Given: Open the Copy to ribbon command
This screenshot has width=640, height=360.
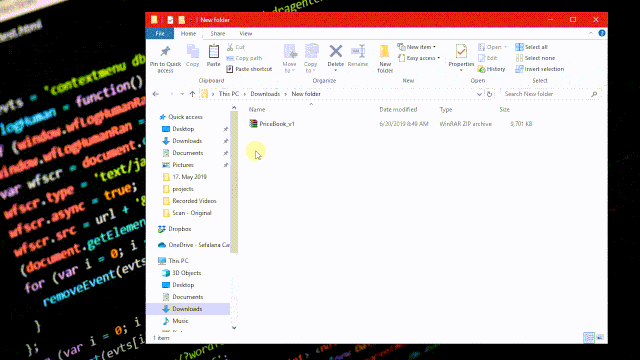Looking at the screenshot, I should click(x=311, y=58).
